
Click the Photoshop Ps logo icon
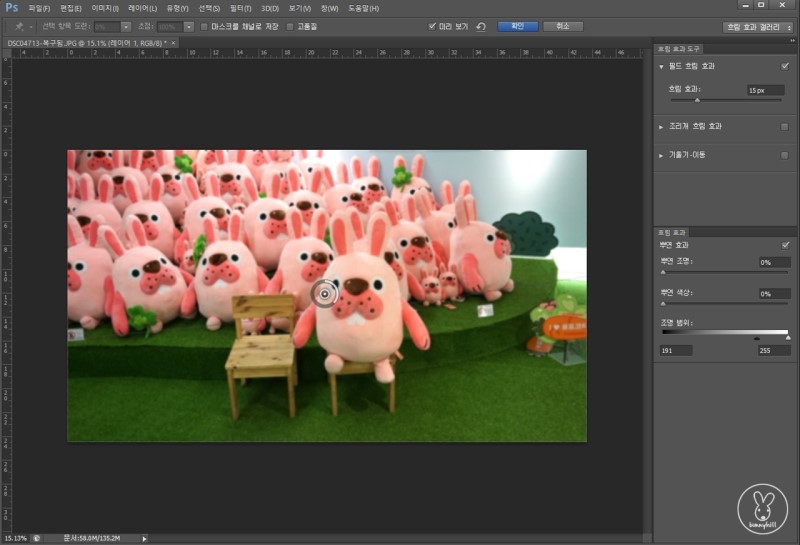(12, 8)
